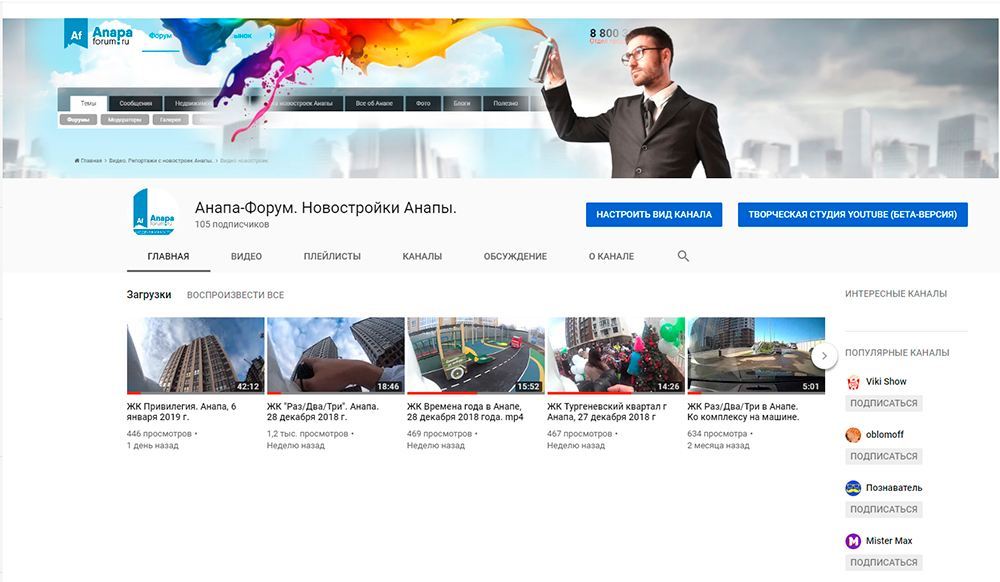This screenshot has height=582, width=1000.
Task: Open ЖК Раз/Два/Три thumbnail 18:46
Action: pyautogui.click(x=335, y=355)
